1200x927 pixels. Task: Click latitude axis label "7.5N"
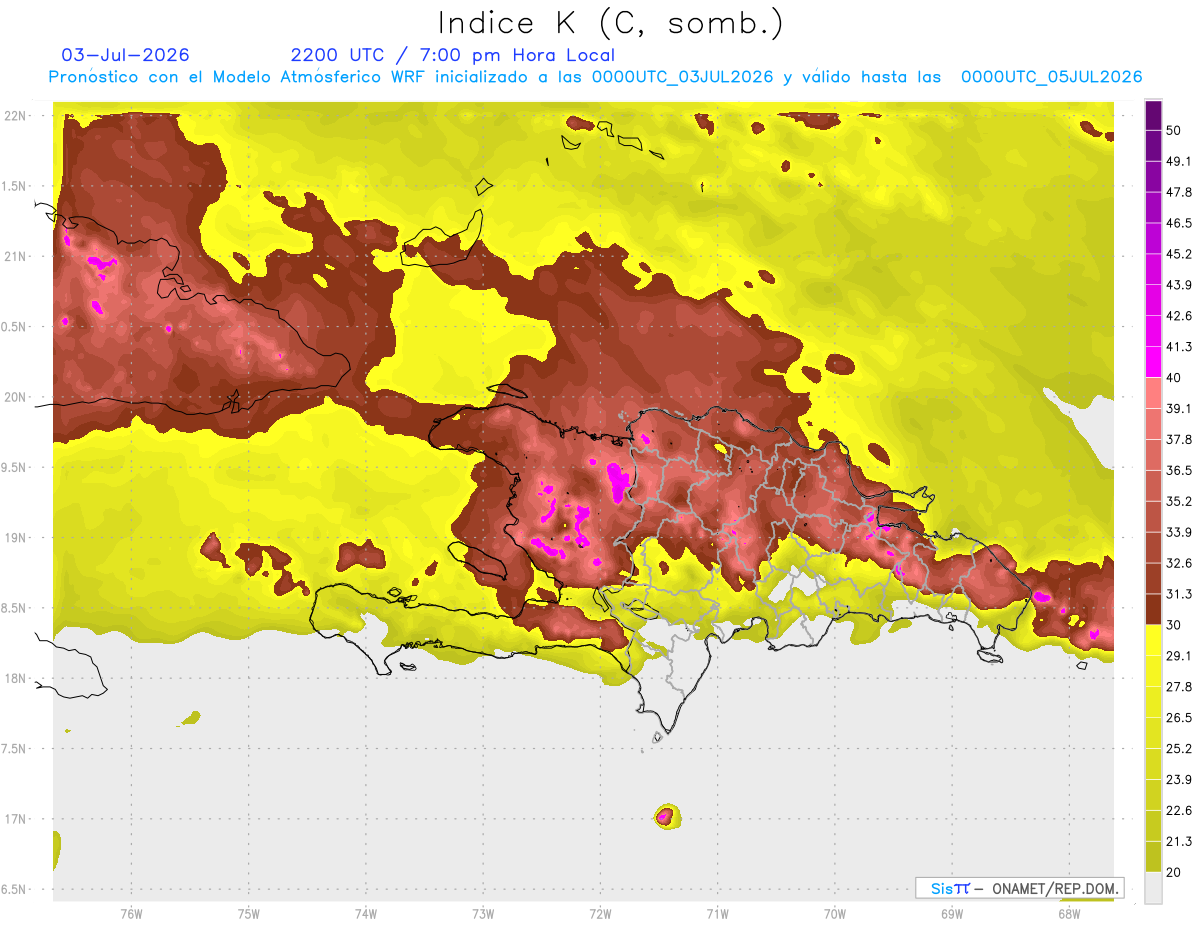coord(15,749)
